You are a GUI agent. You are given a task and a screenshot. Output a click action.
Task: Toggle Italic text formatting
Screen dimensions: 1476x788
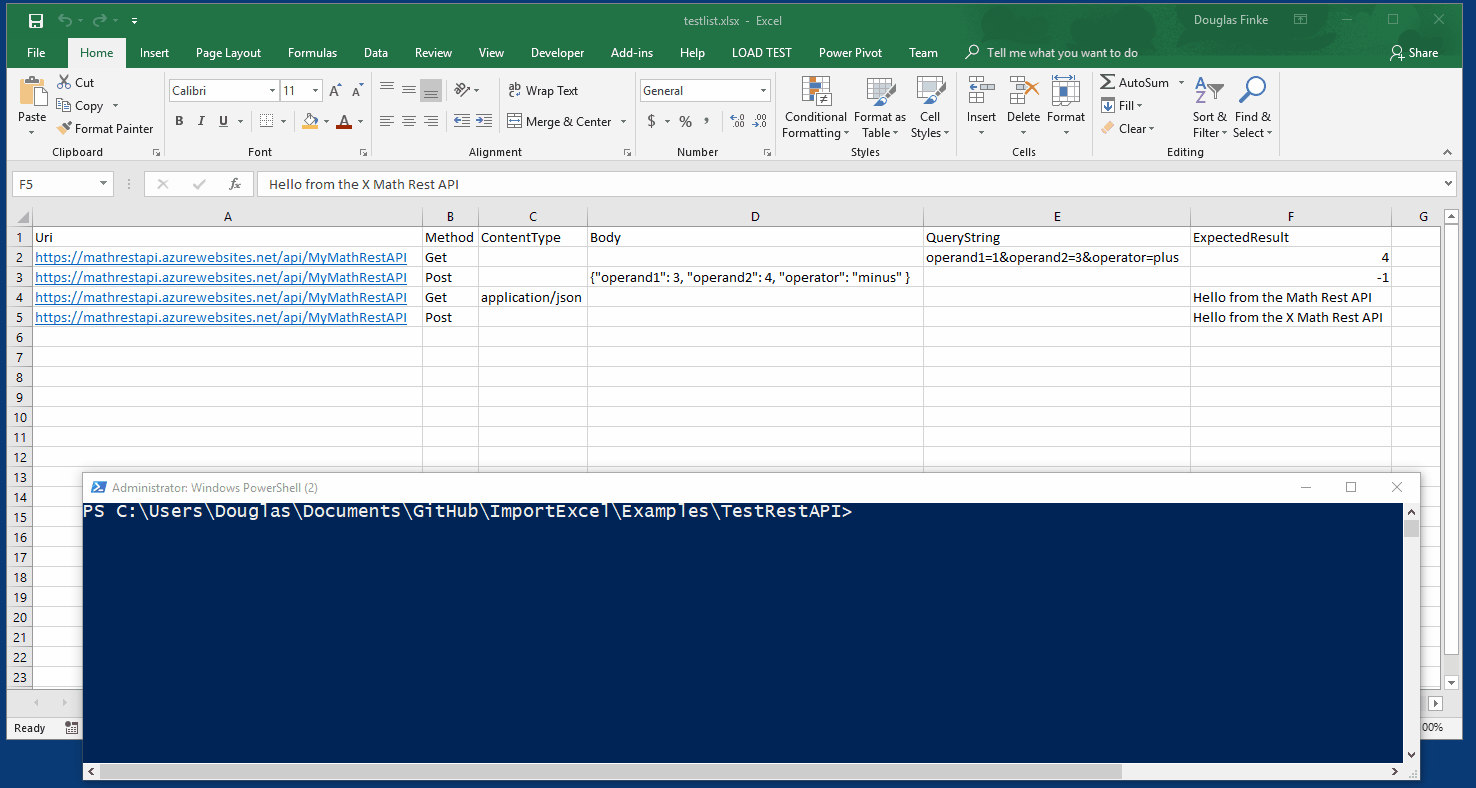click(201, 121)
